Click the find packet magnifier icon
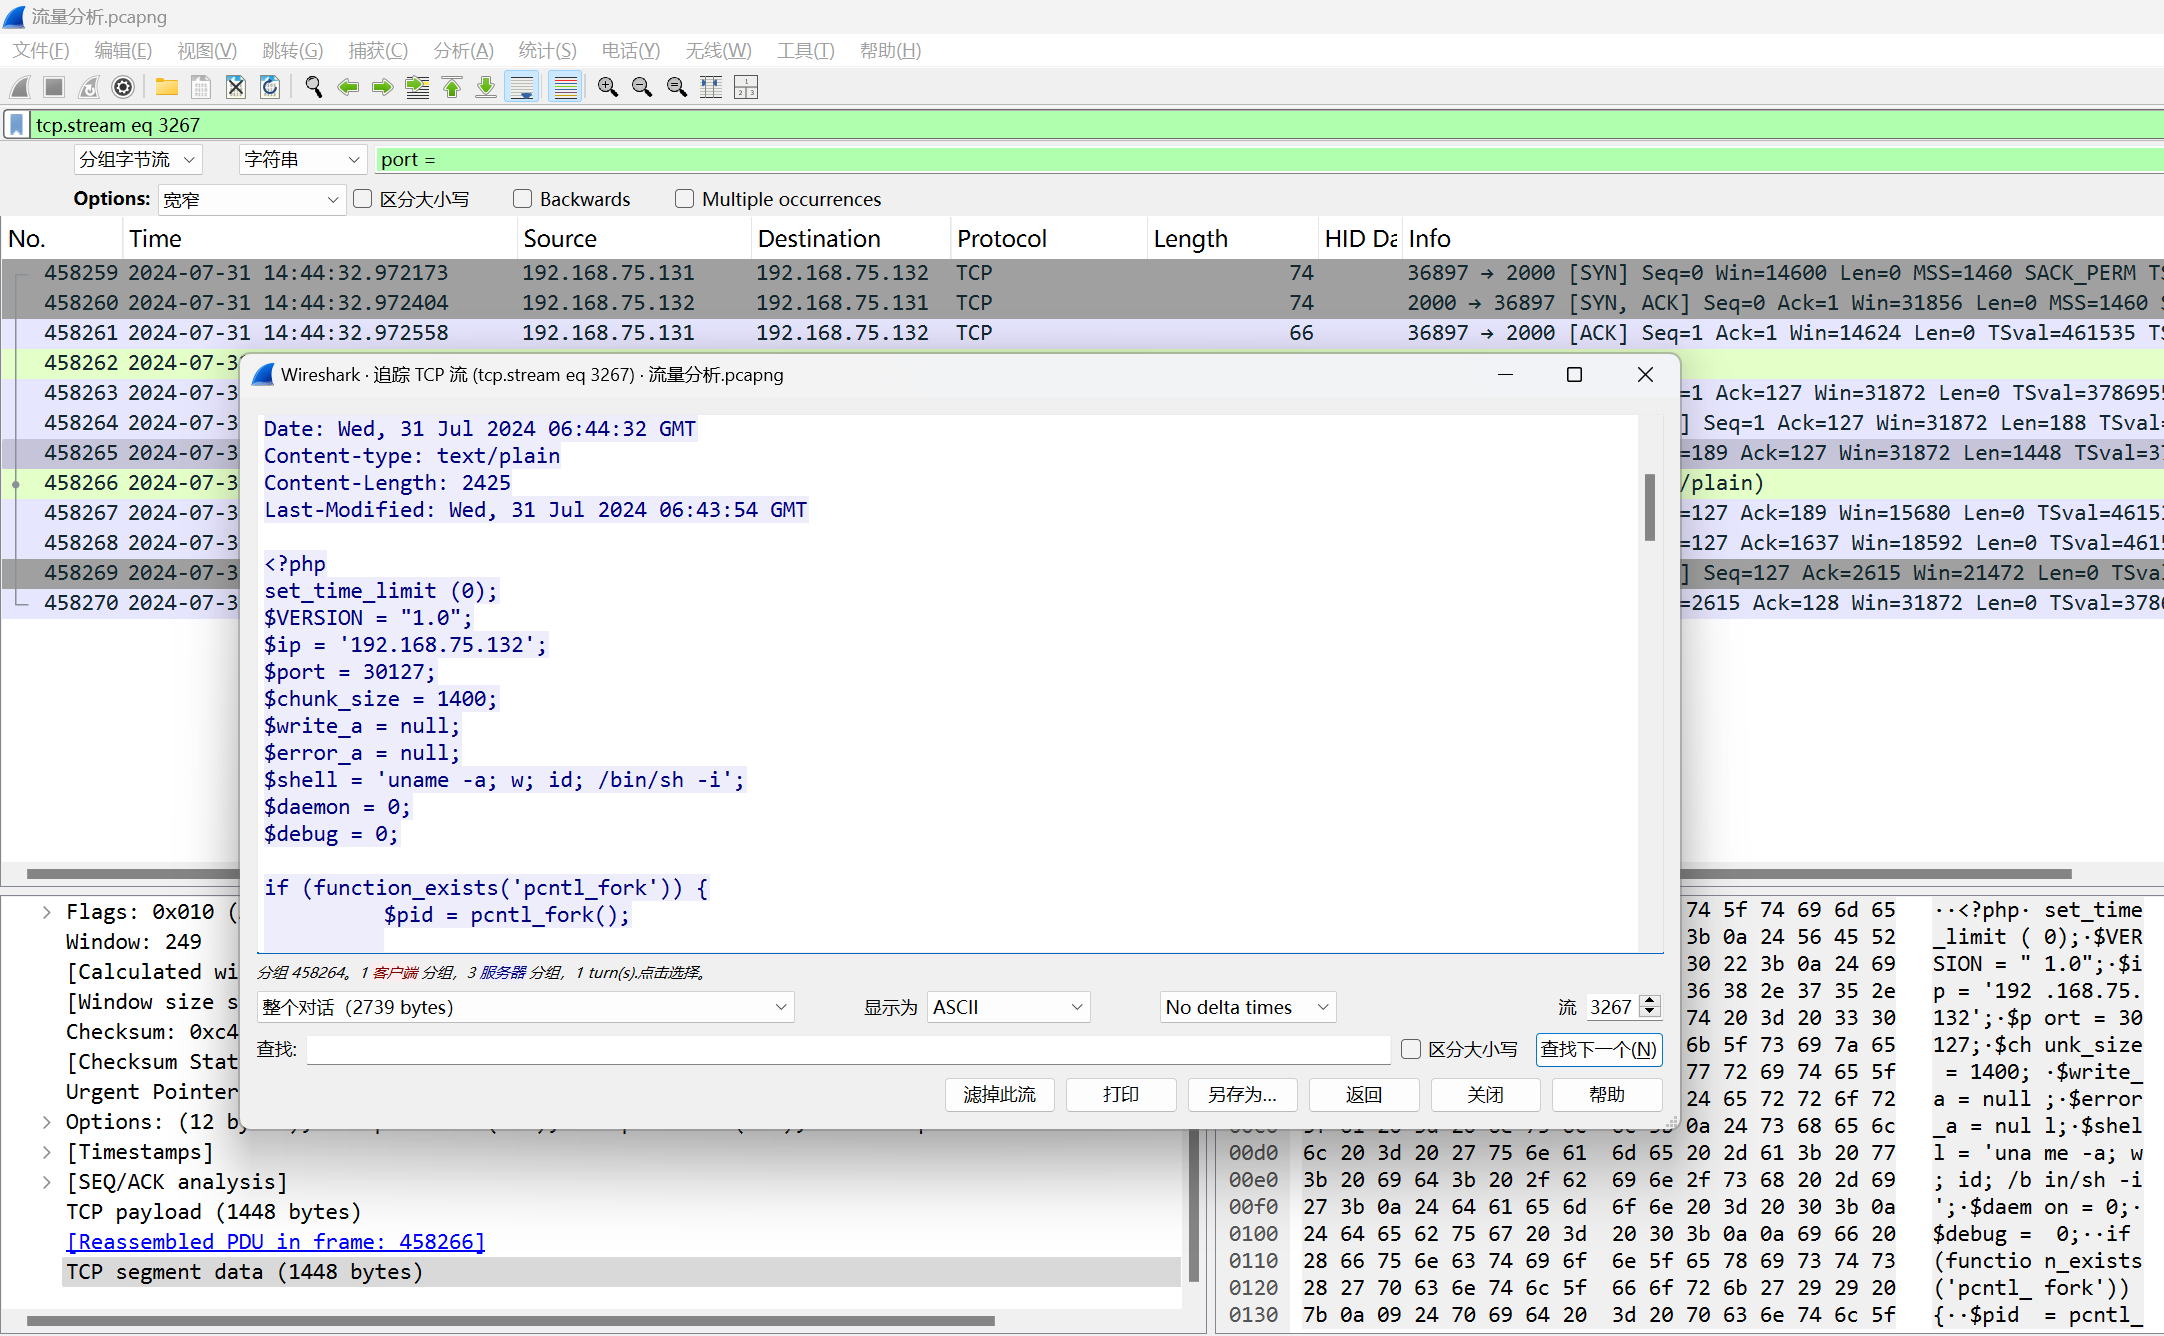This screenshot has width=2164, height=1336. coord(313,88)
